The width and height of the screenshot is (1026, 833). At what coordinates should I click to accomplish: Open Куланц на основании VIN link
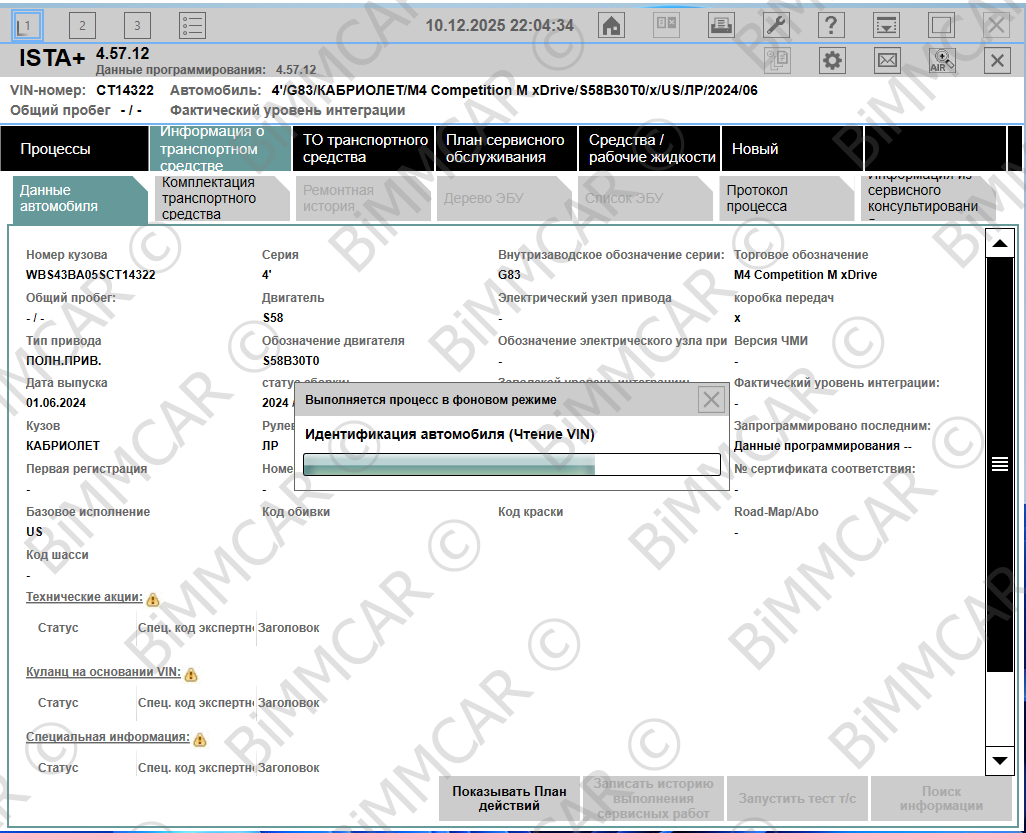103,672
